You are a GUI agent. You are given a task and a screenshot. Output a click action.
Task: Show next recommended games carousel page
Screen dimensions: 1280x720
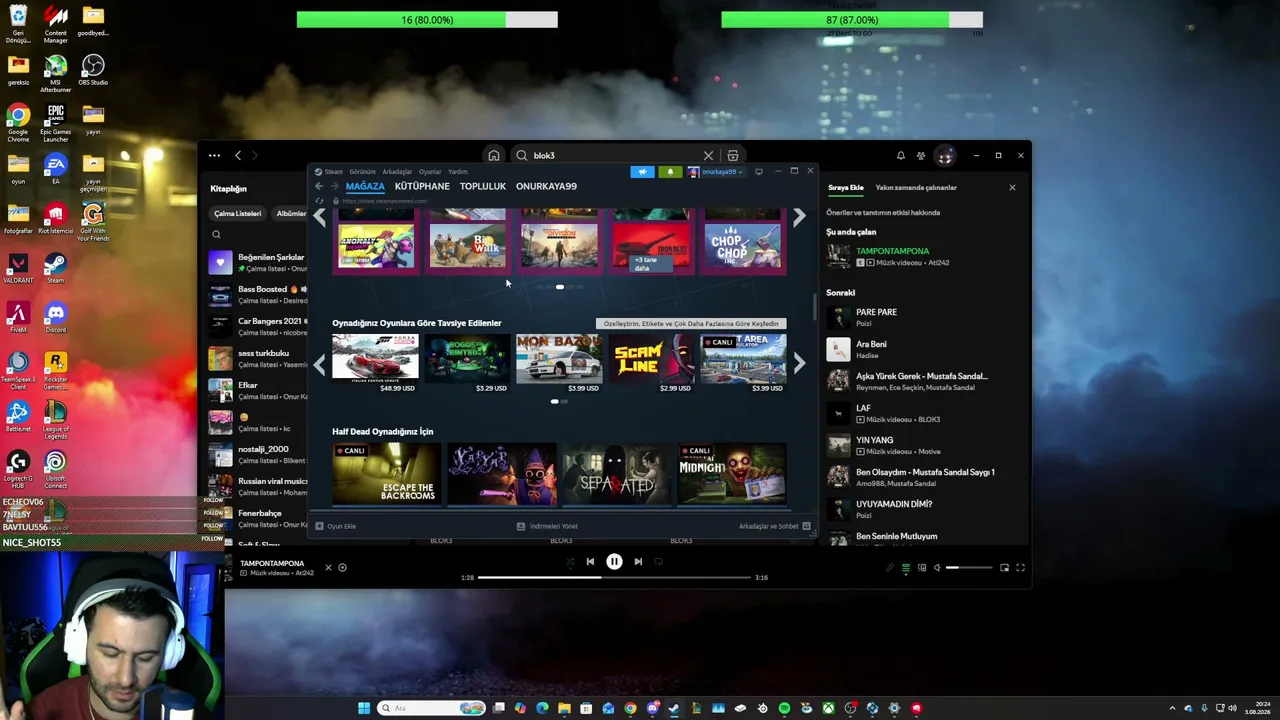[799, 365]
